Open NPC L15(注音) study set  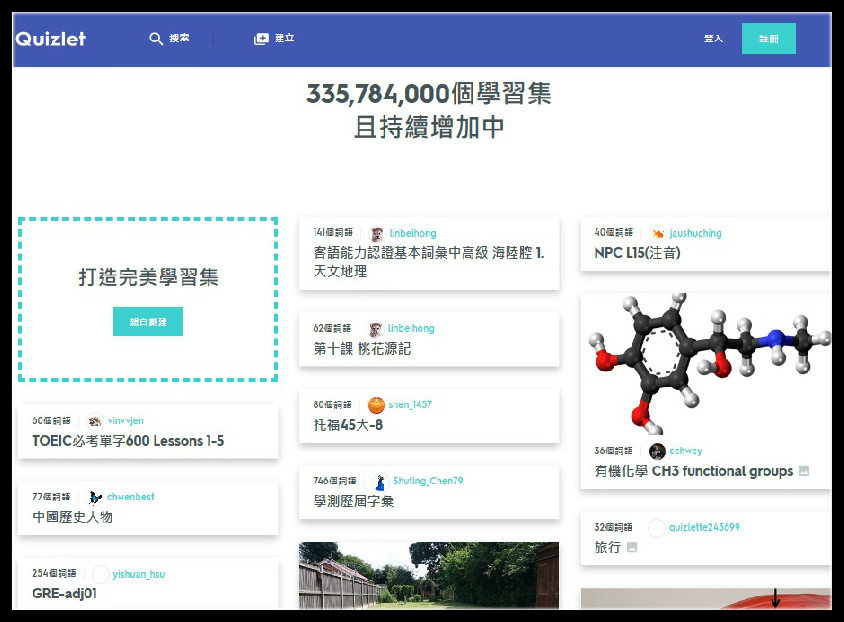pos(637,253)
